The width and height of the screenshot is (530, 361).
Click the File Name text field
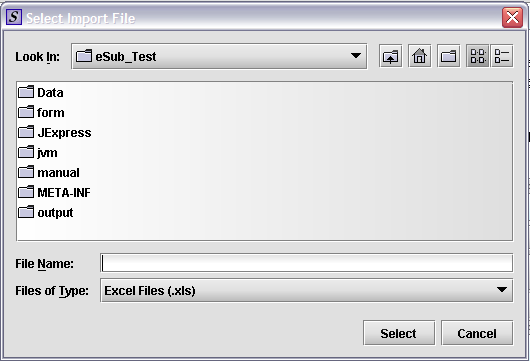[x=307, y=263]
